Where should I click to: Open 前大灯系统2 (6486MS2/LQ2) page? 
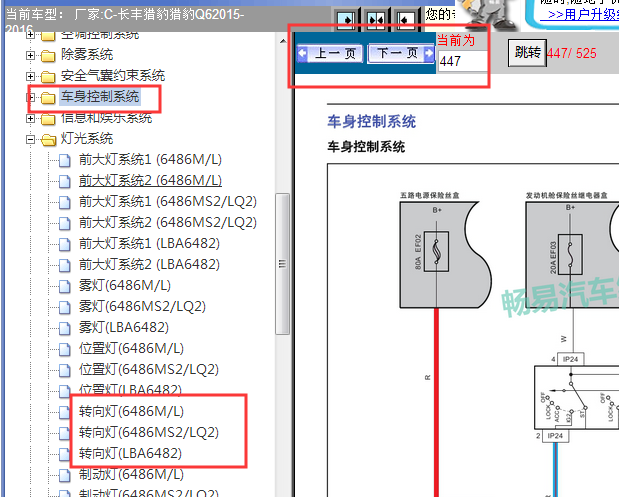pos(168,222)
